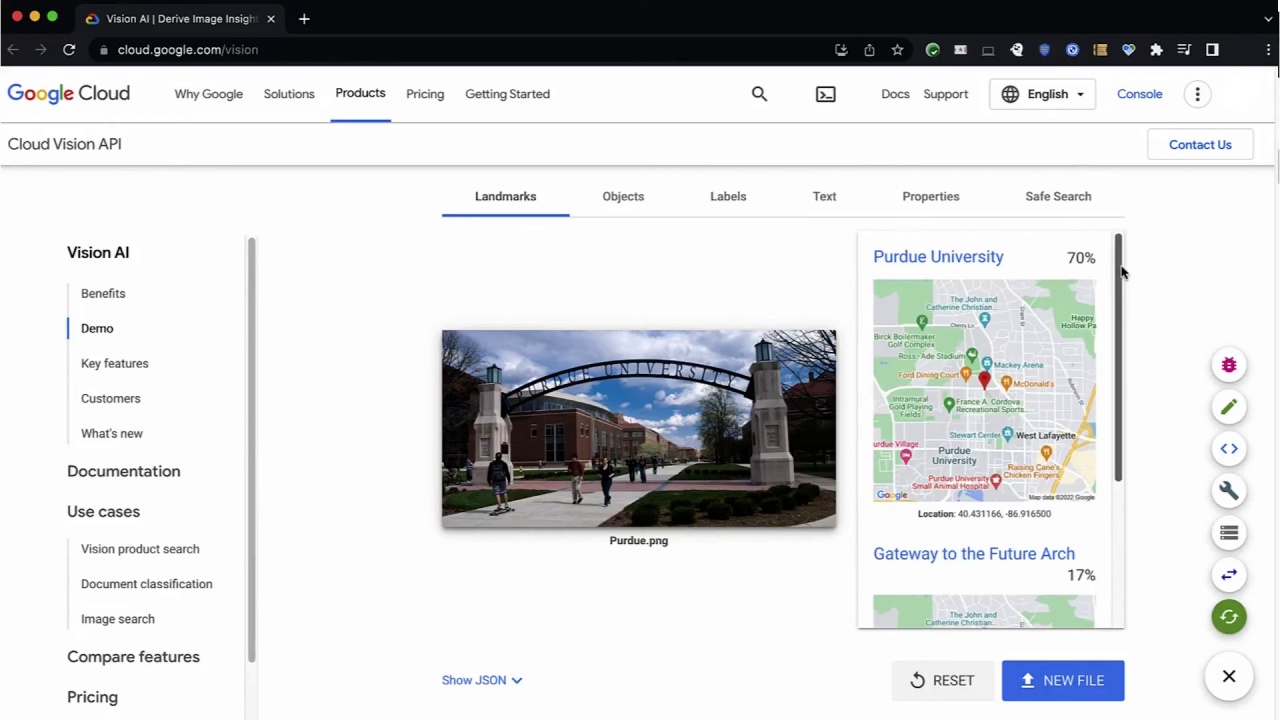This screenshot has width=1280, height=720.
Task: Open the Products menu
Action: (360, 93)
